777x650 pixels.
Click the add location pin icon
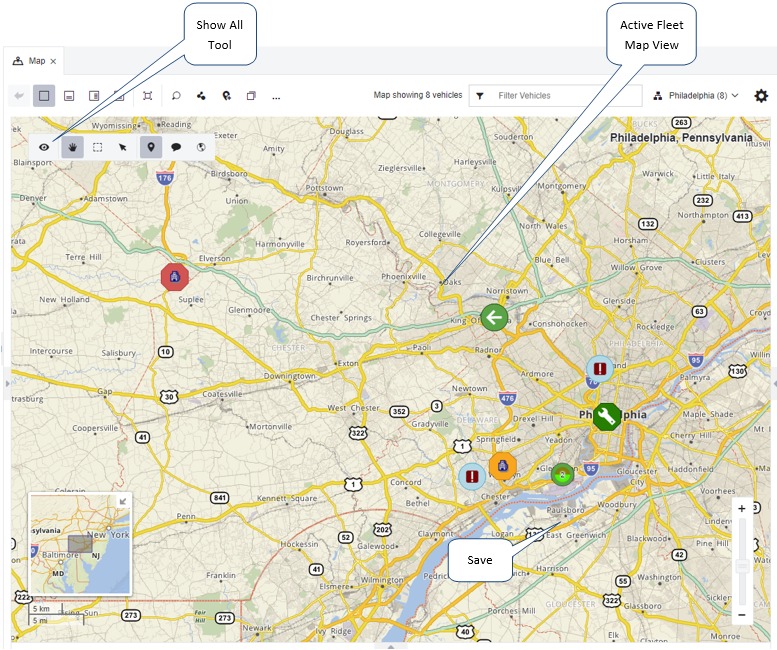(226, 96)
